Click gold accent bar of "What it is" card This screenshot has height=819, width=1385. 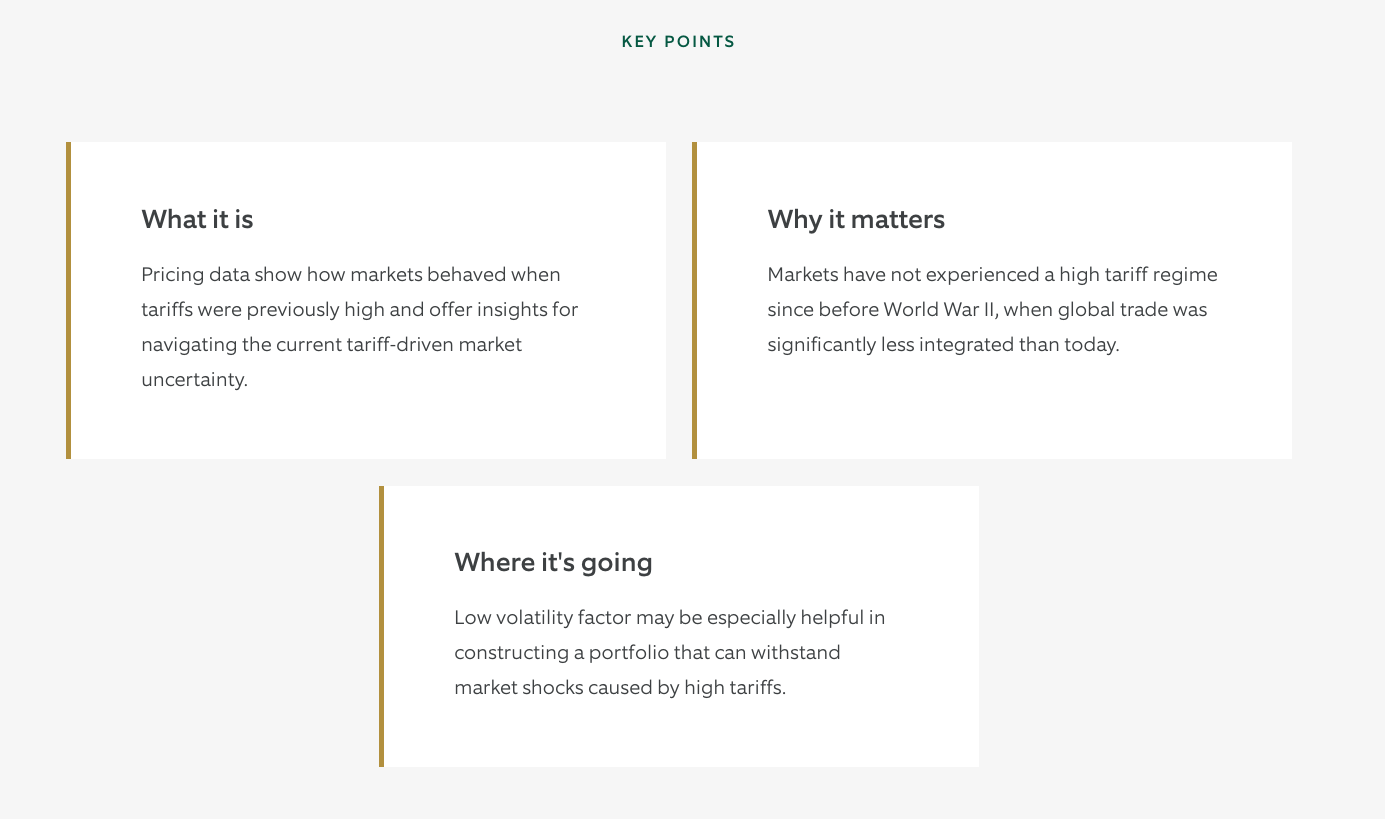point(68,300)
